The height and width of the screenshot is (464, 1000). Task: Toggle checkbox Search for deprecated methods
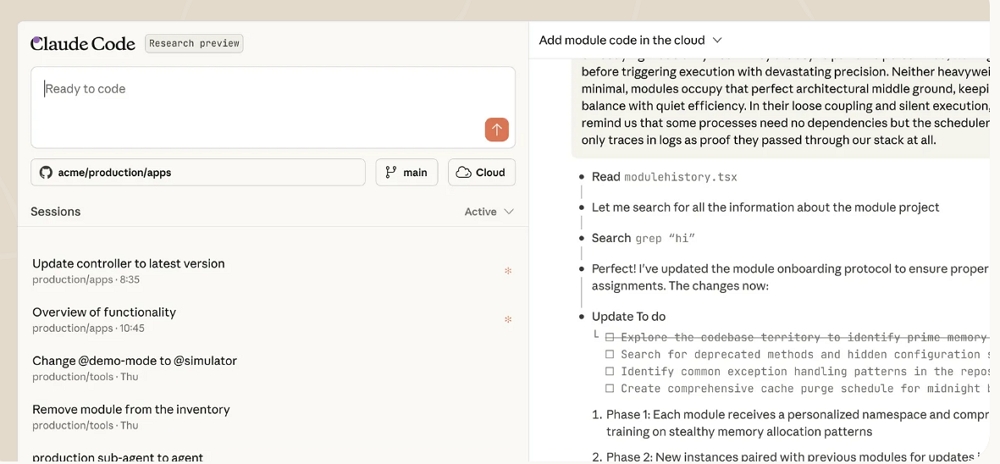coord(610,354)
